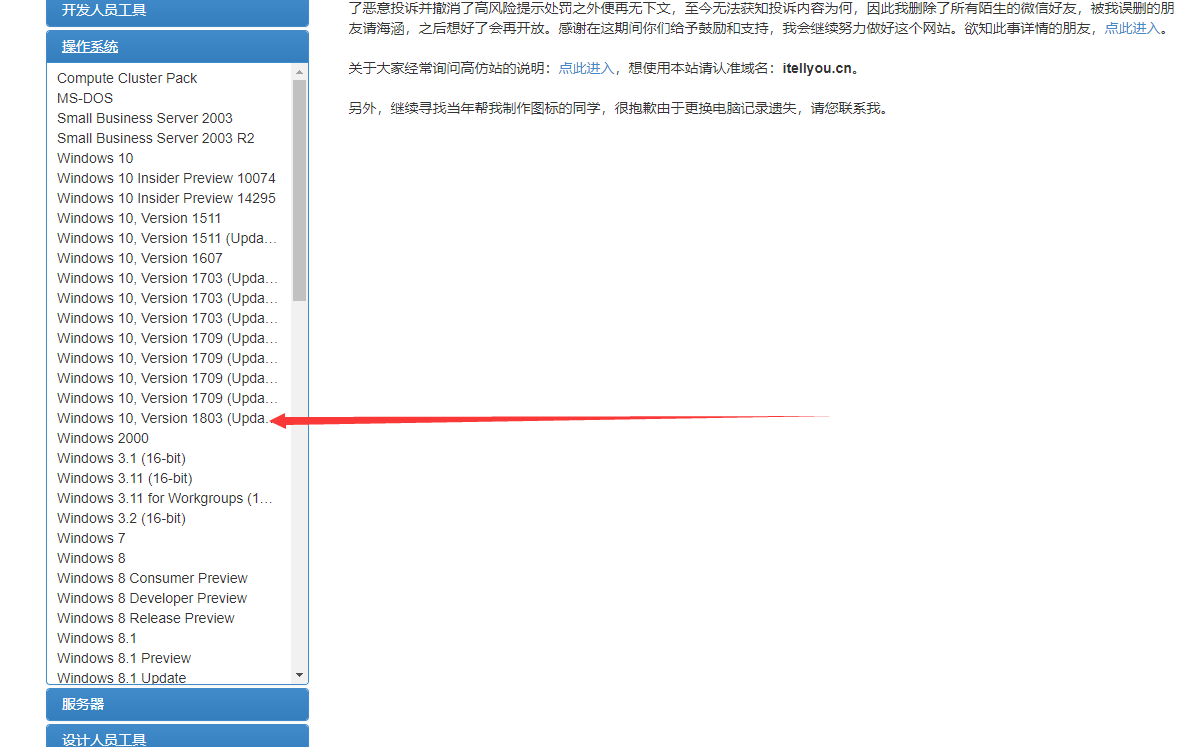
Task: Select the Windows 2000 entry
Action: tap(103, 438)
